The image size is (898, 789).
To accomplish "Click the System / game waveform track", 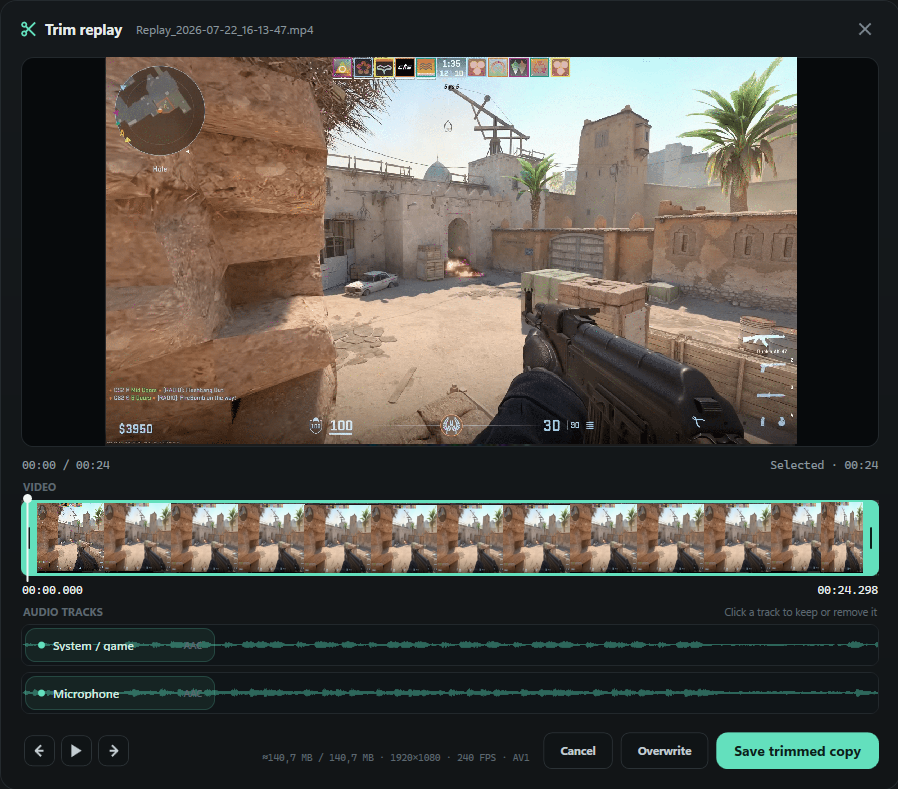I will [x=450, y=645].
